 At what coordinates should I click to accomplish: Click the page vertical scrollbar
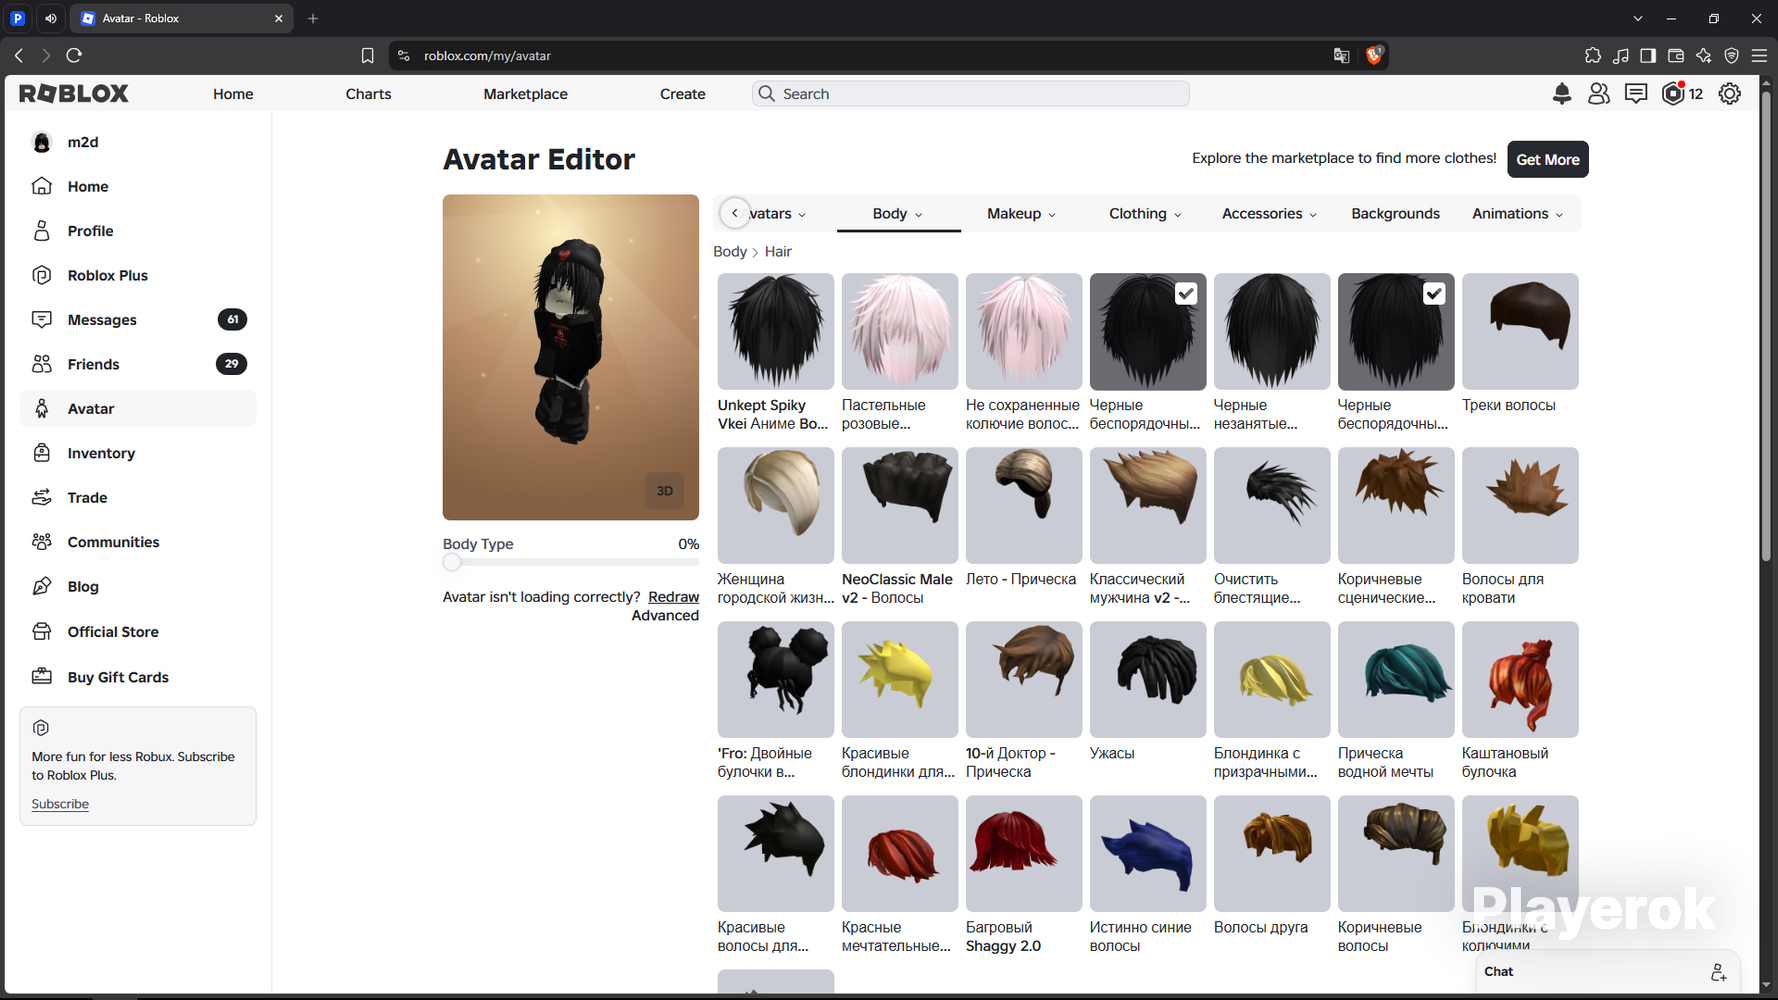pyautogui.click(x=1766, y=325)
